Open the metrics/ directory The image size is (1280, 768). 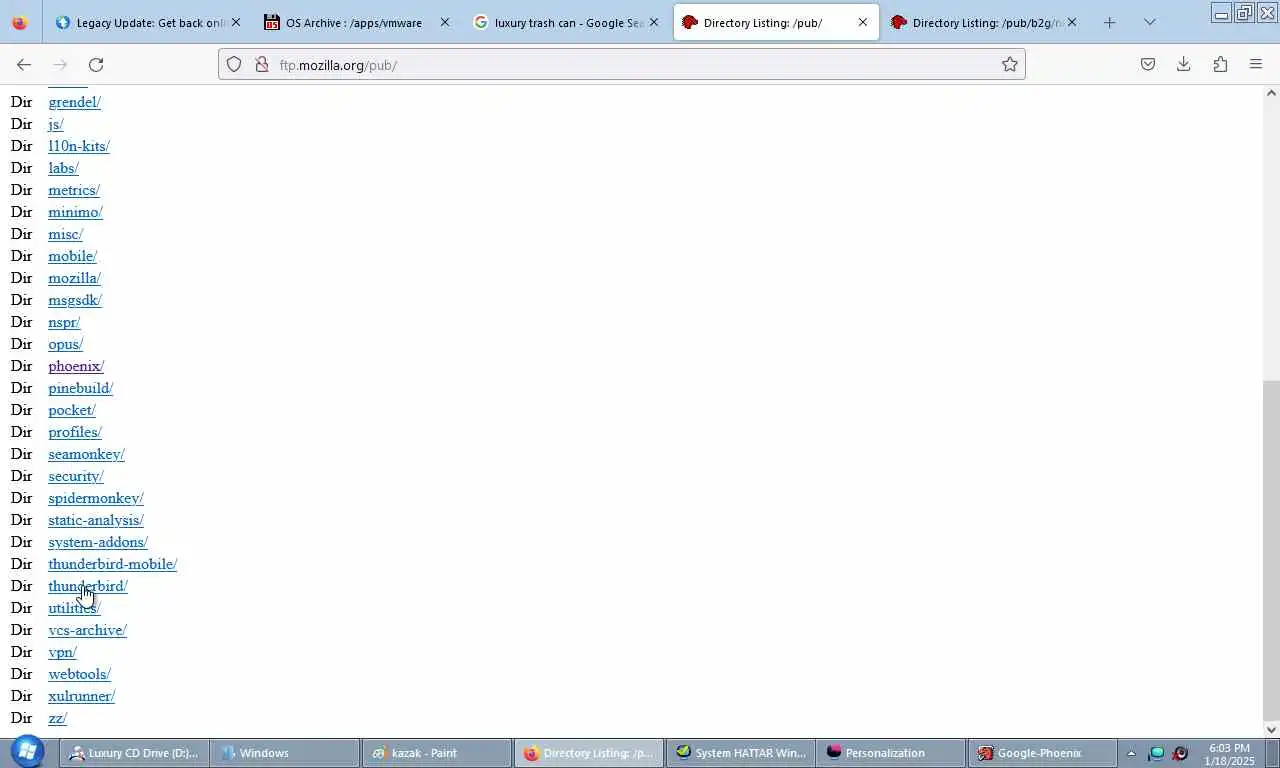(74, 190)
